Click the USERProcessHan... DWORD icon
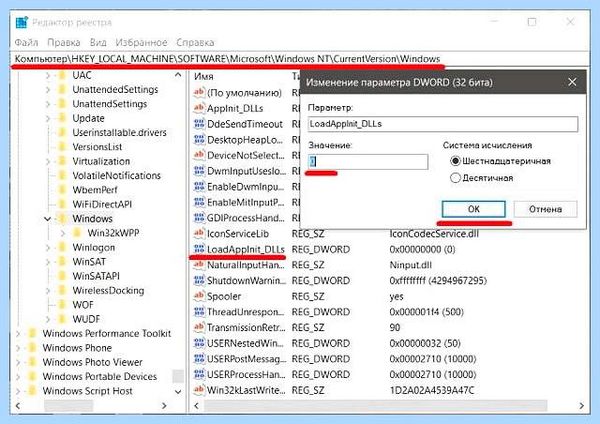This screenshot has width=600, height=424. [x=199, y=374]
